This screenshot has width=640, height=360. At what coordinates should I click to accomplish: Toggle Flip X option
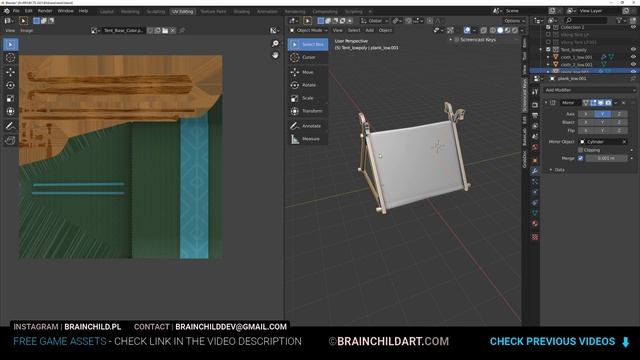click(x=586, y=130)
